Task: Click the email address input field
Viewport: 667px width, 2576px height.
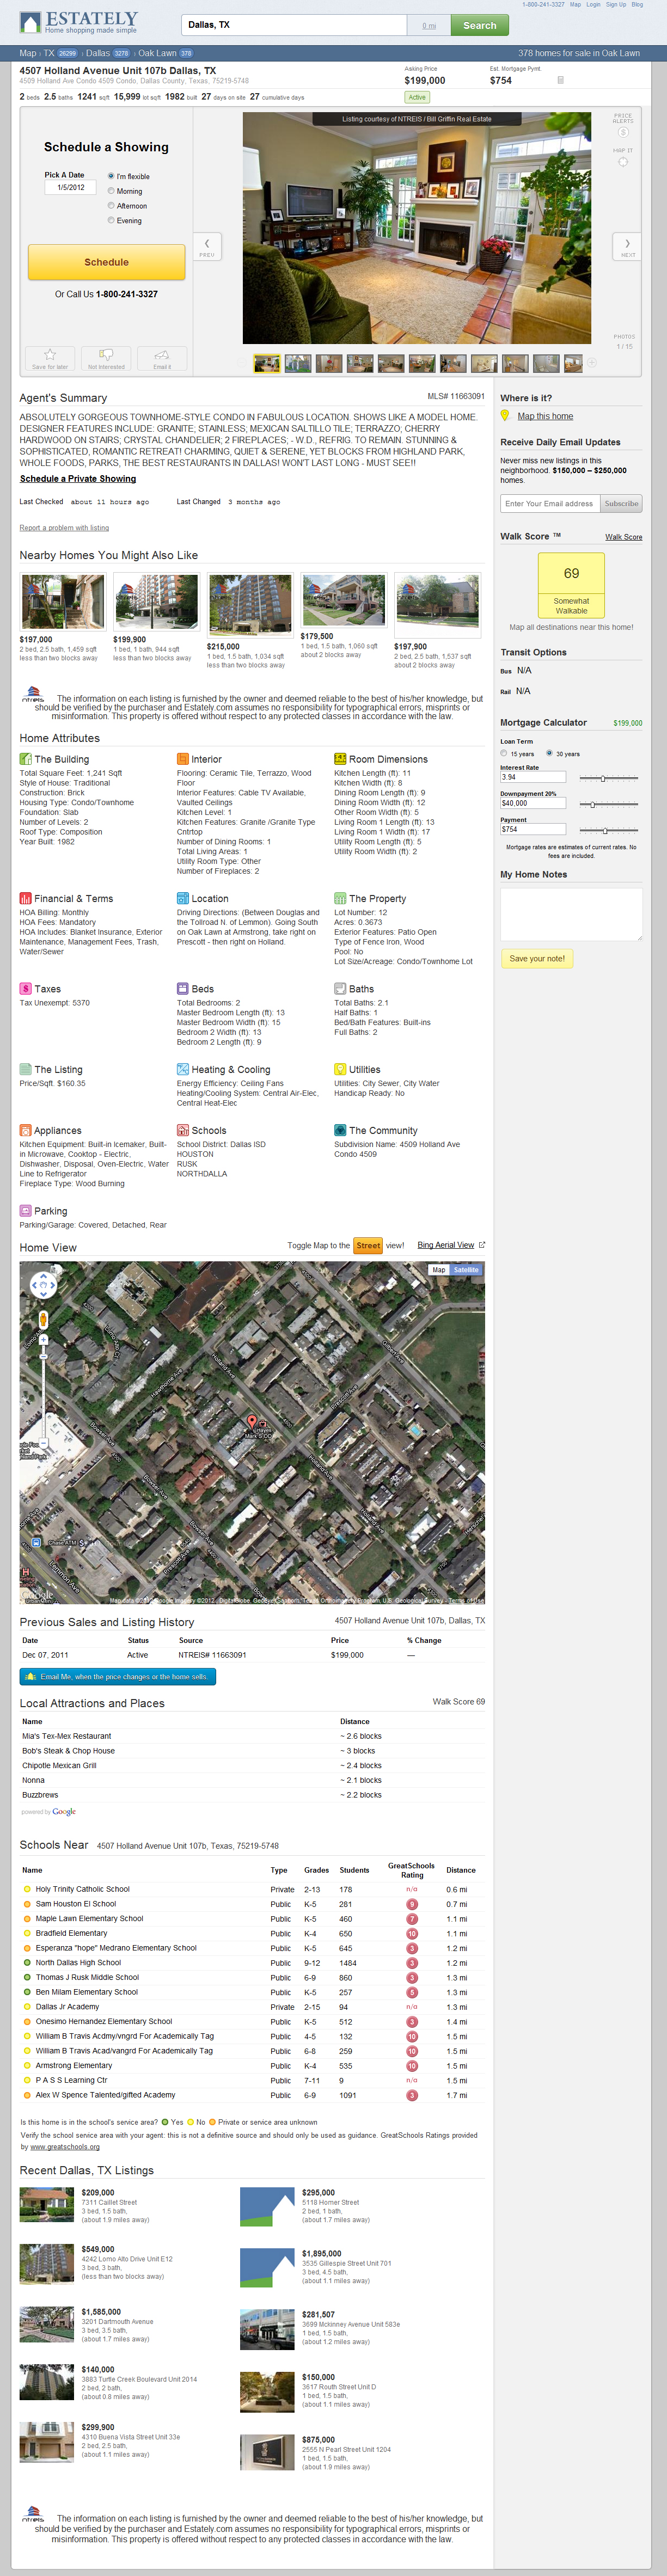Action: coord(550,503)
